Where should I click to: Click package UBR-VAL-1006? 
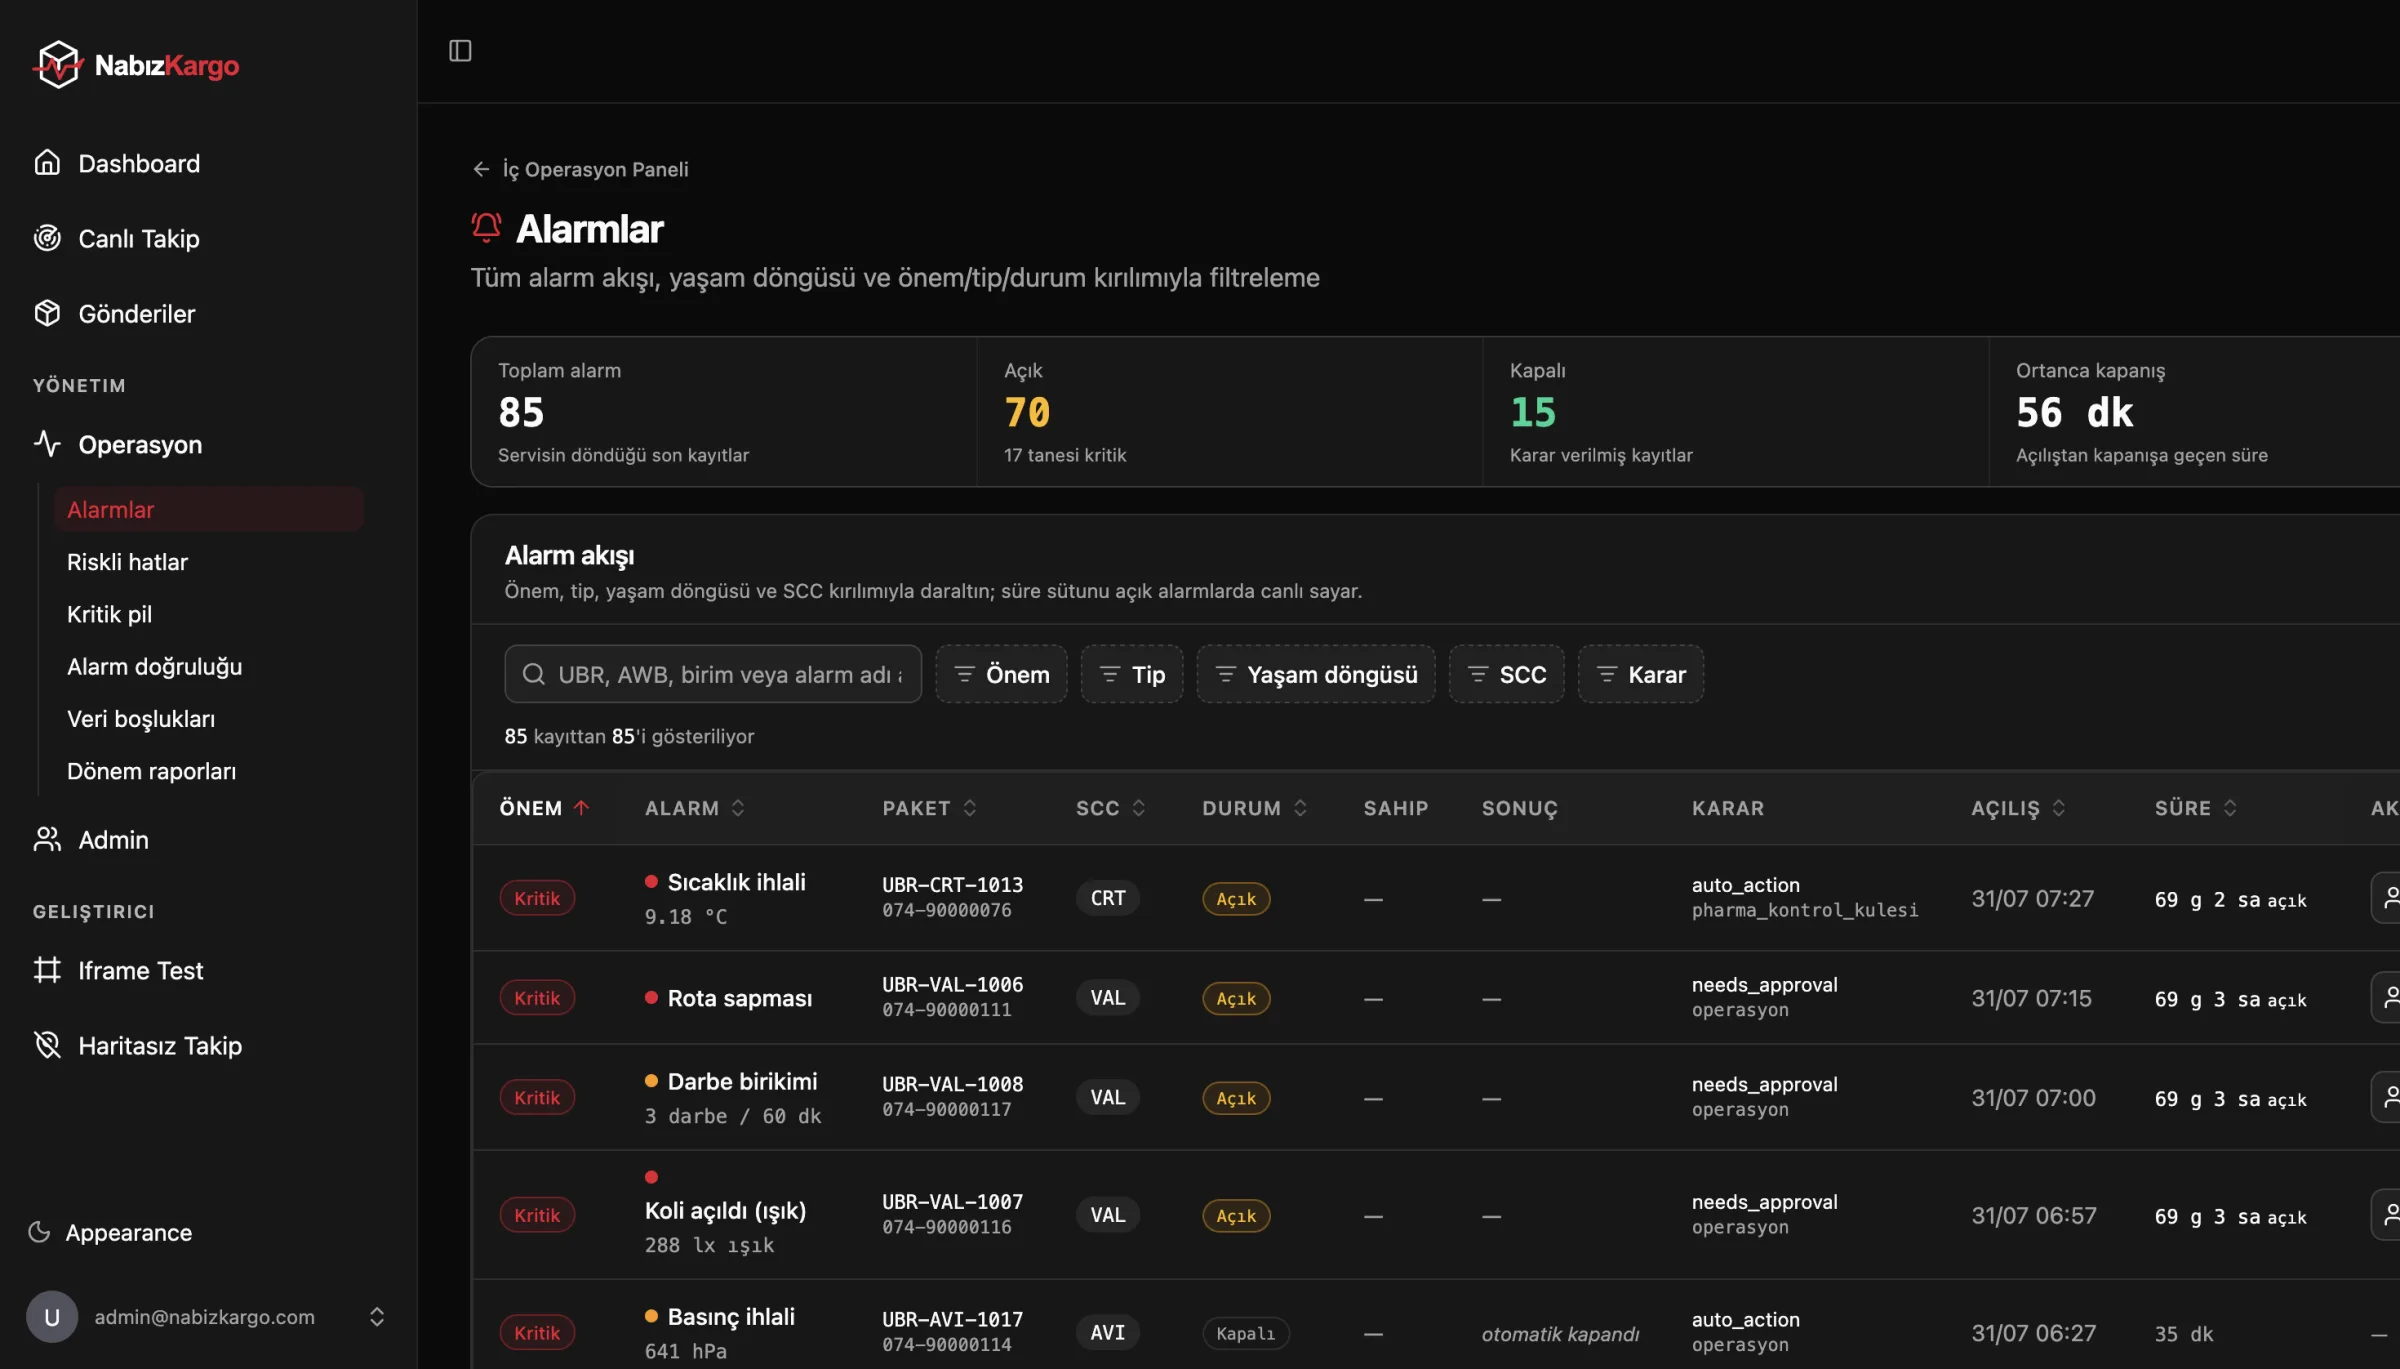point(952,984)
